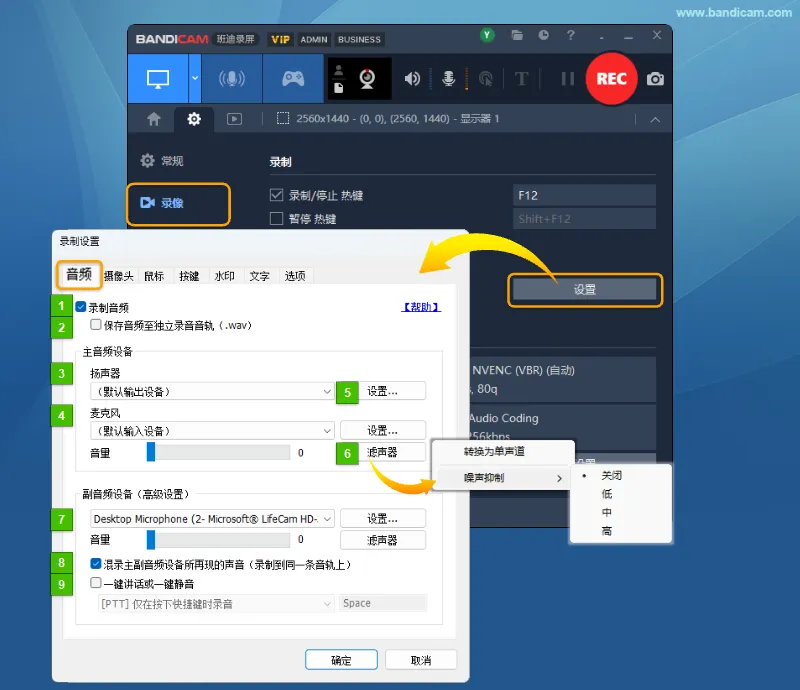Select 关闭 noise suppression option
Screen dimensions: 800x690
point(611,475)
